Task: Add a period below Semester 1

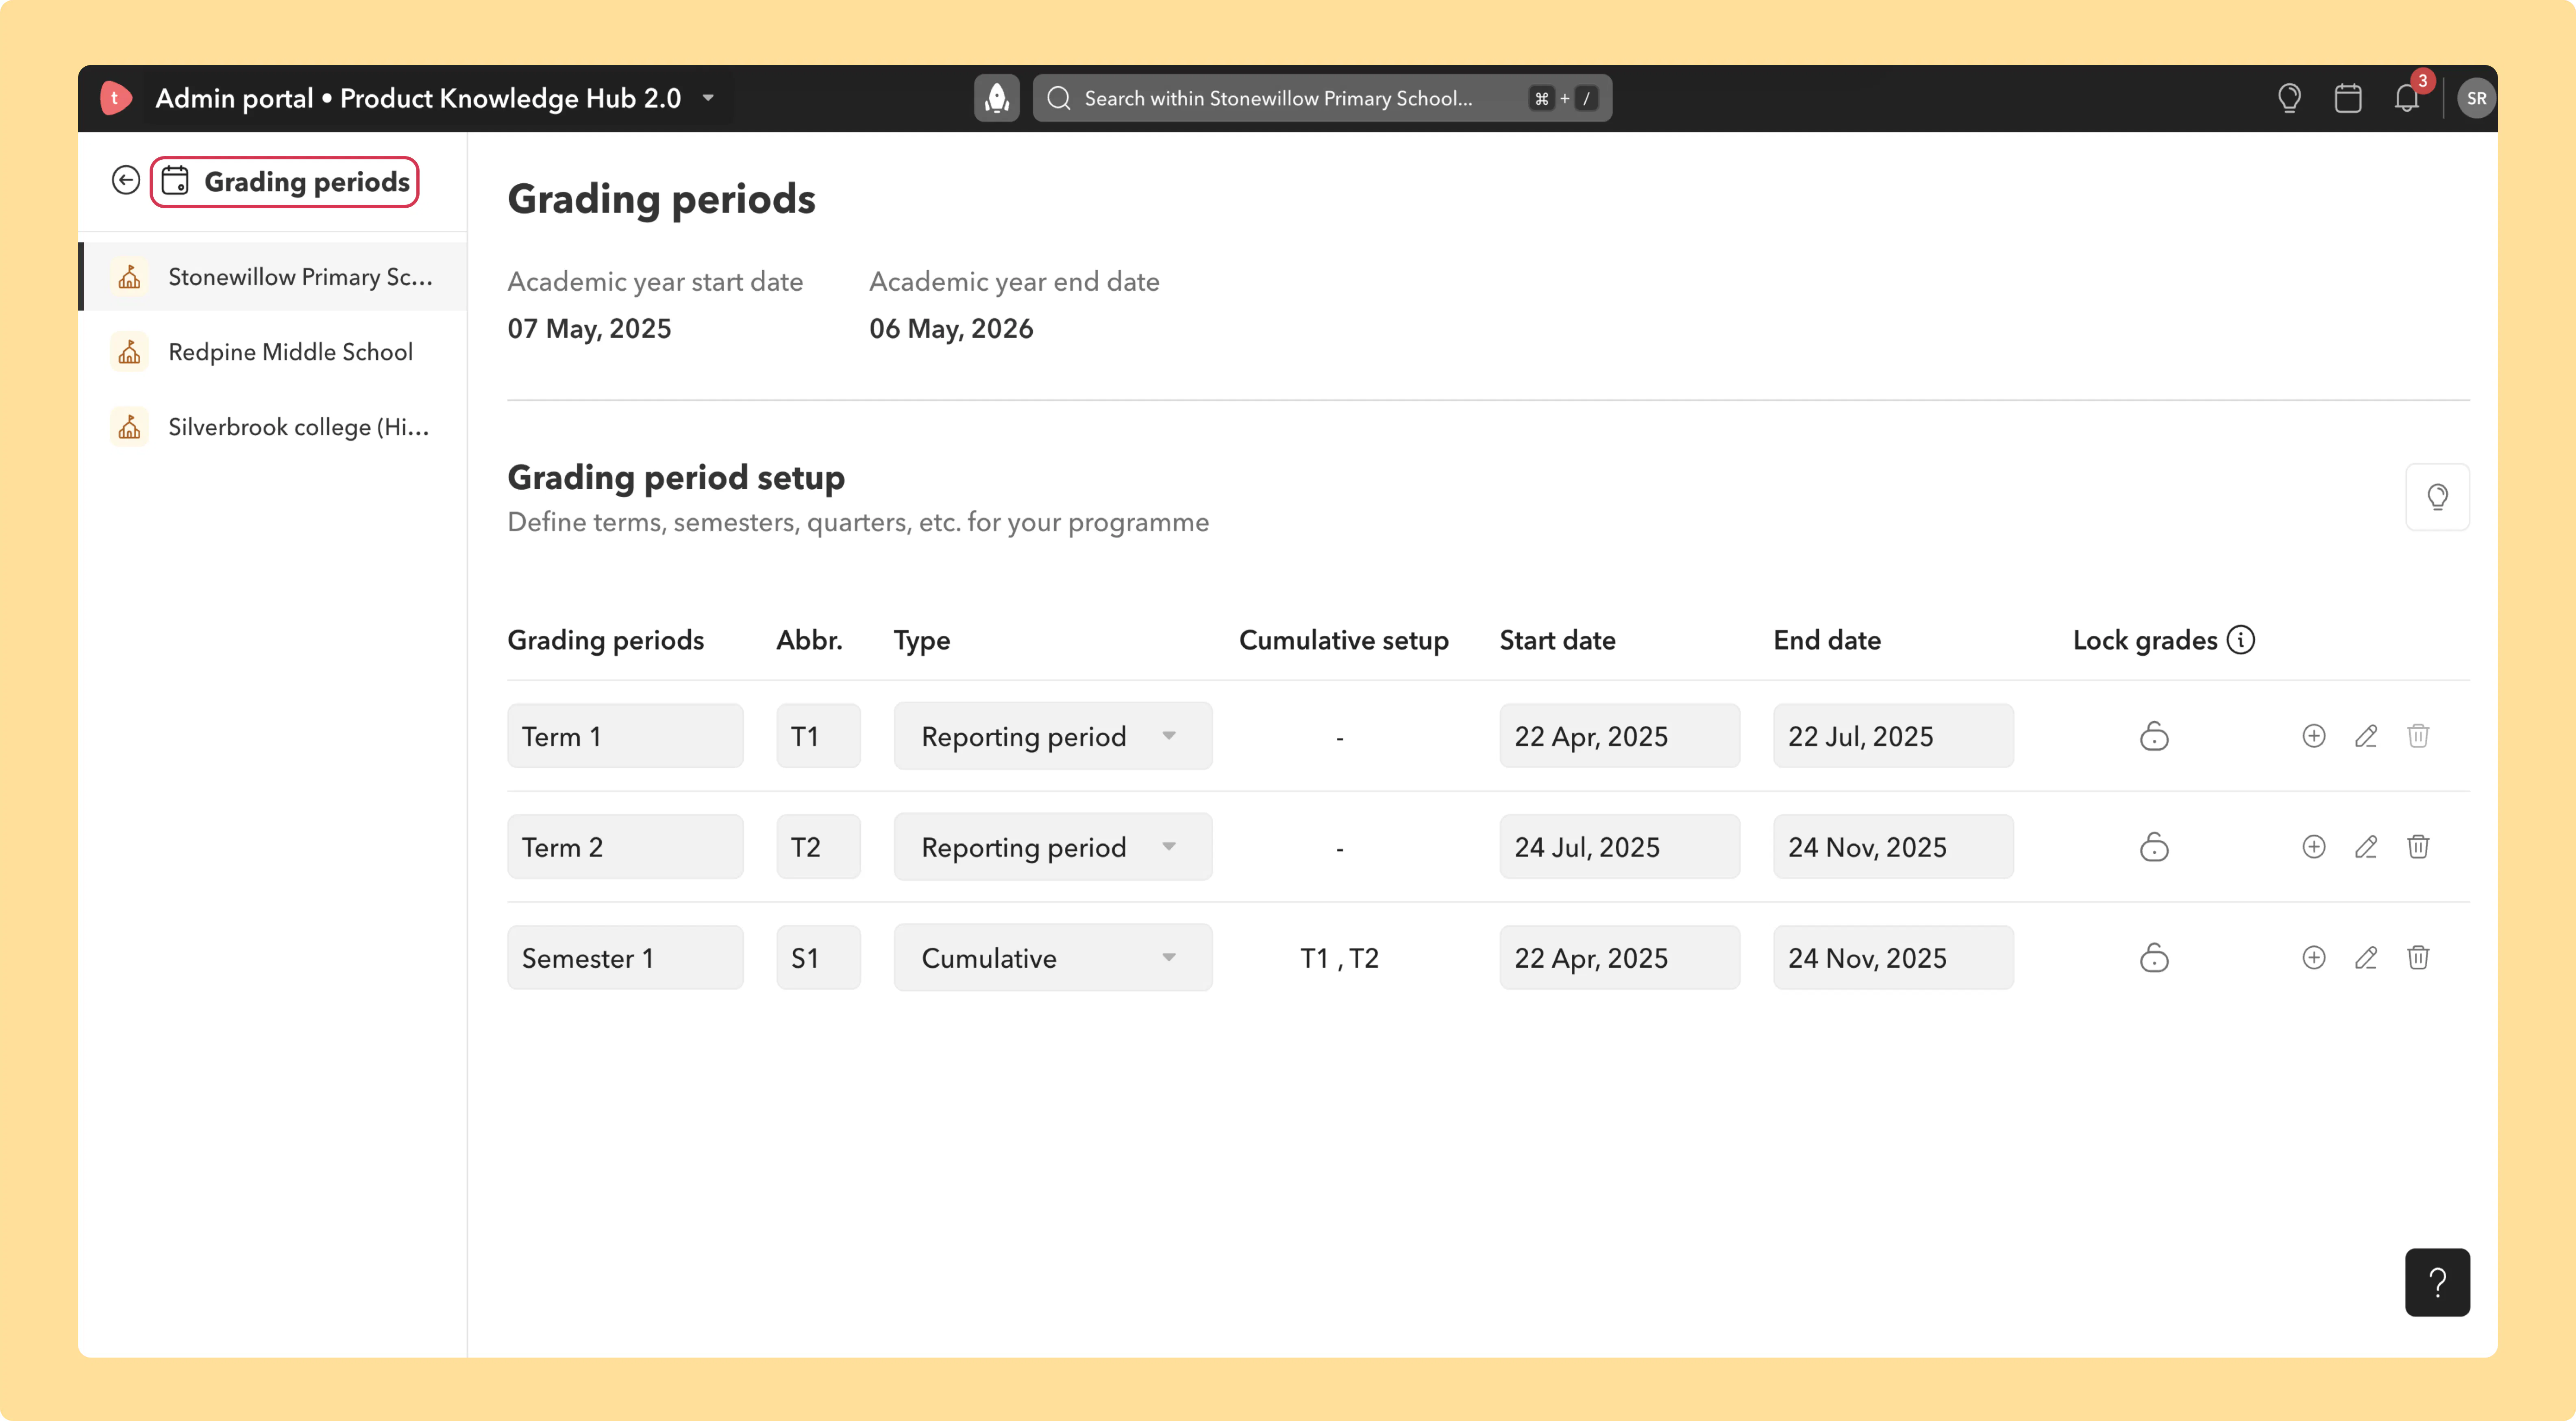Action: click(2314, 958)
